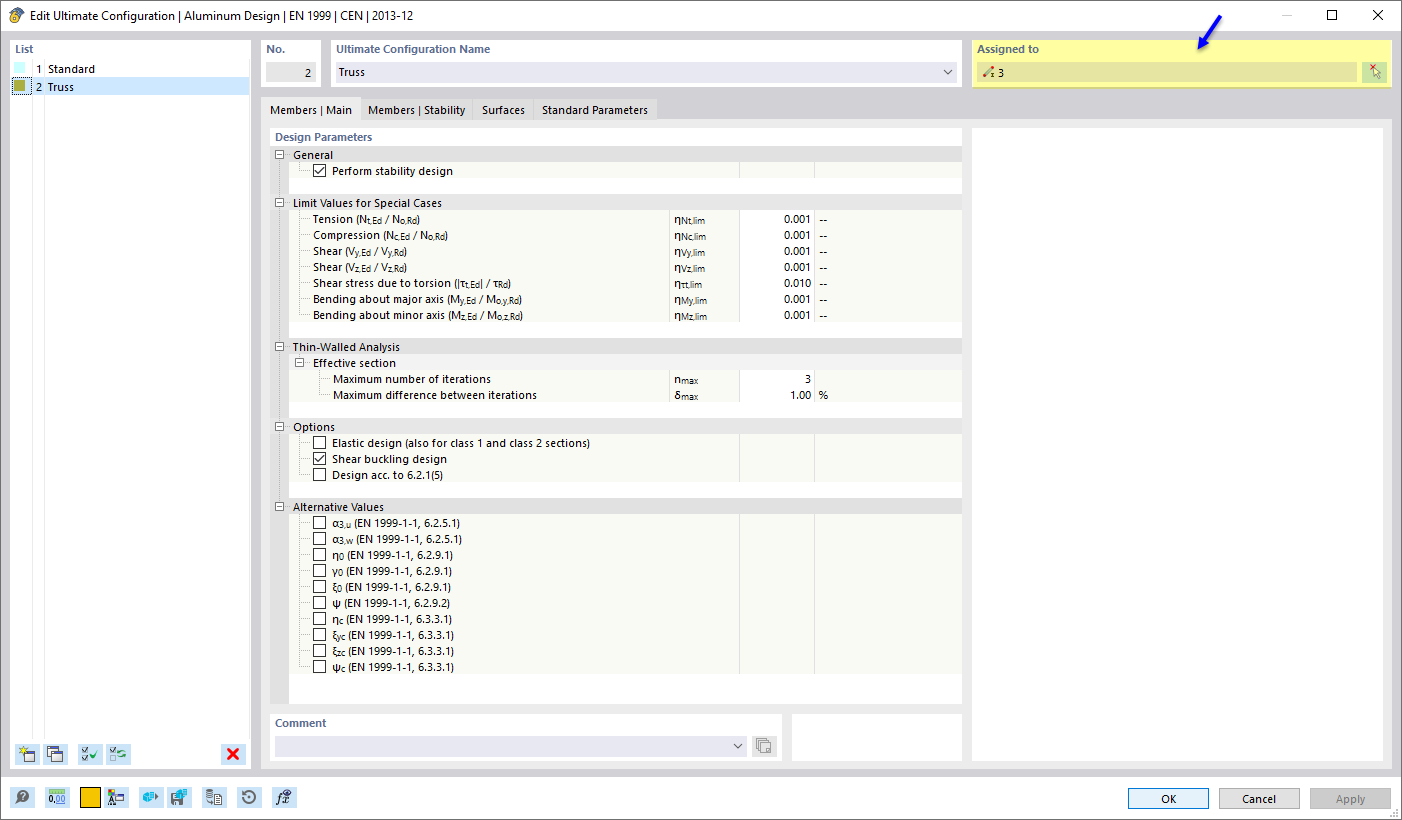This screenshot has height=820, width=1402.
Task: Open the Standard Parameters tab
Action: click(594, 110)
